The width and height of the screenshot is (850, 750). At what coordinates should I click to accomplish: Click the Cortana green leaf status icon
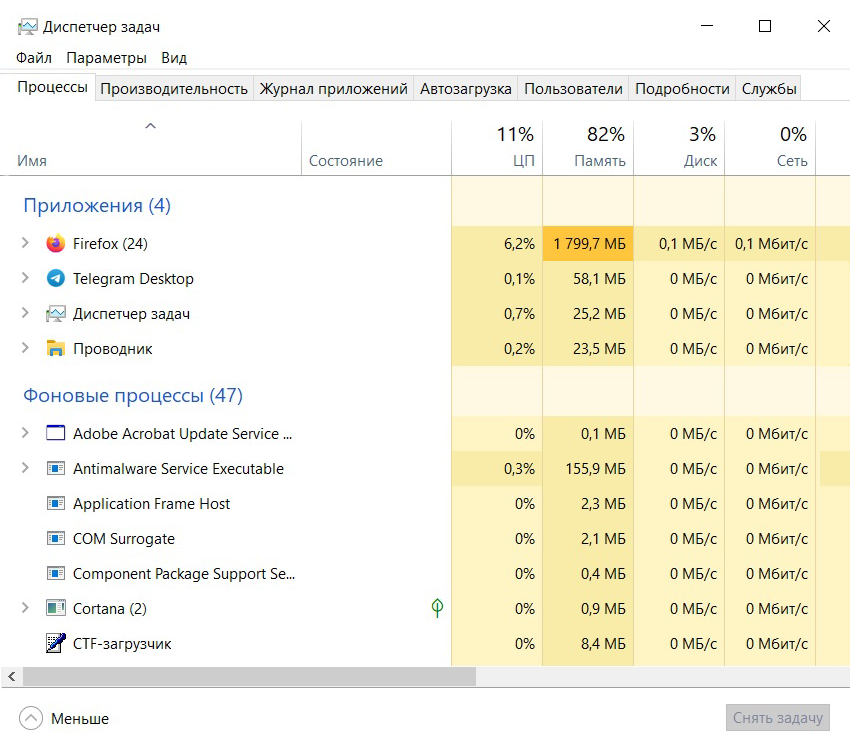(x=437, y=608)
